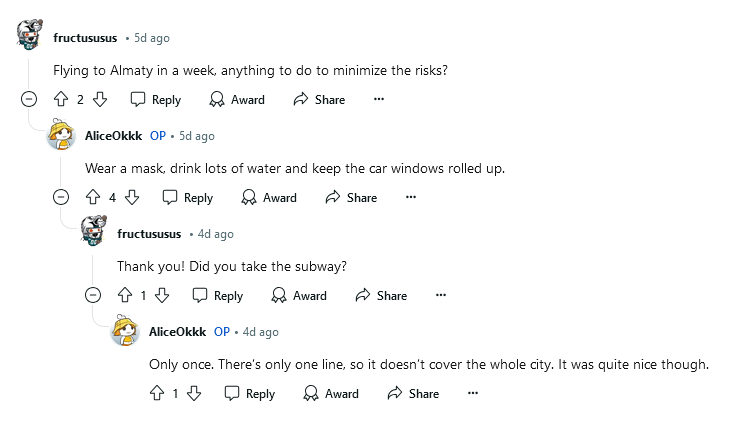Image resolution: width=732 pixels, height=421 pixels.
Task: Collapse the 'Wear a mask' reply thread
Action: (x=62, y=197)
